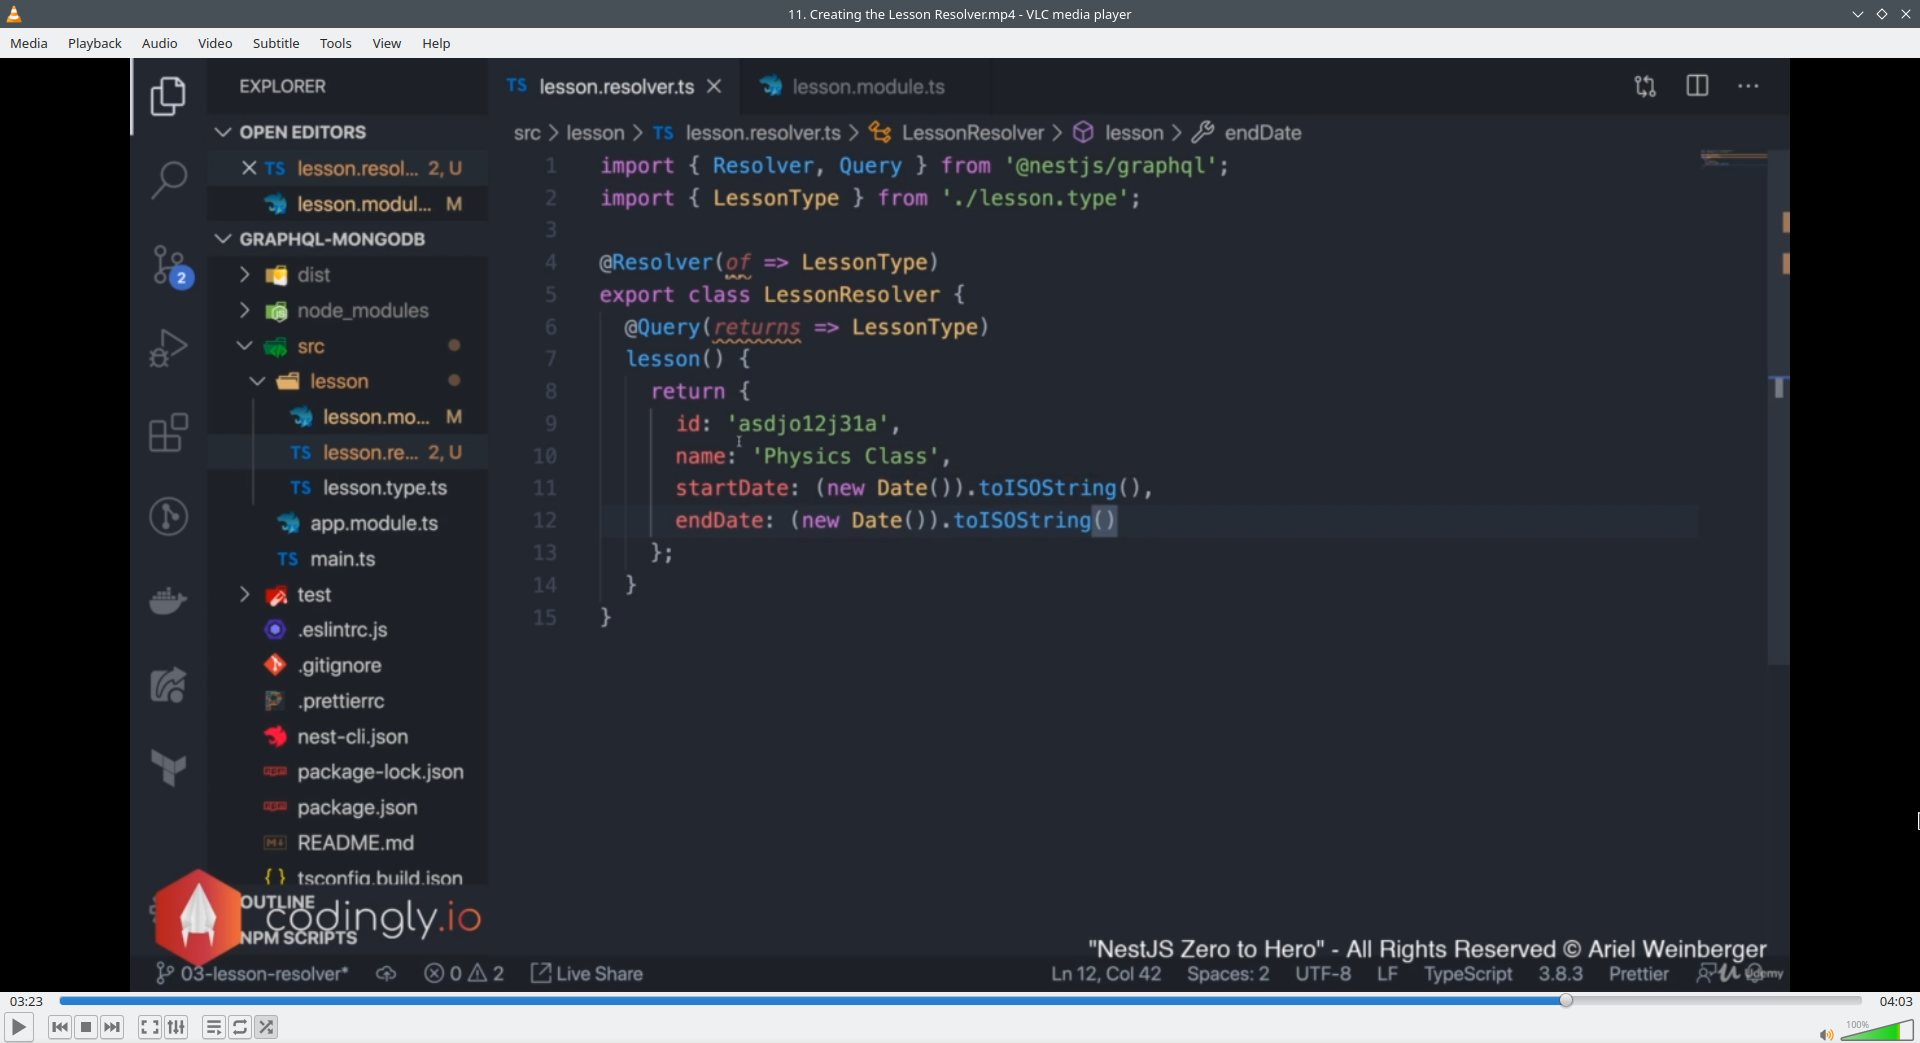
Task: Click the open changes compare icon
Action: point(1645,86)
